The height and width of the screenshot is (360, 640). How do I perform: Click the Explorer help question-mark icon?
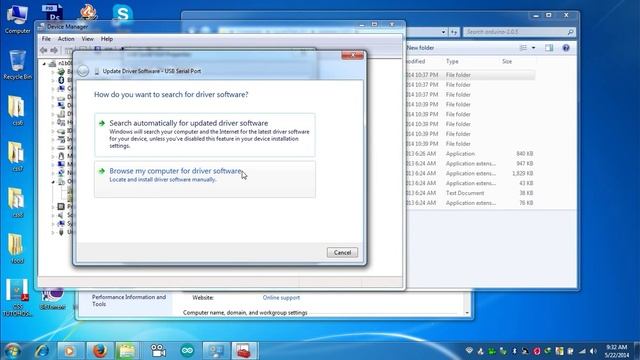coord(566,48)
